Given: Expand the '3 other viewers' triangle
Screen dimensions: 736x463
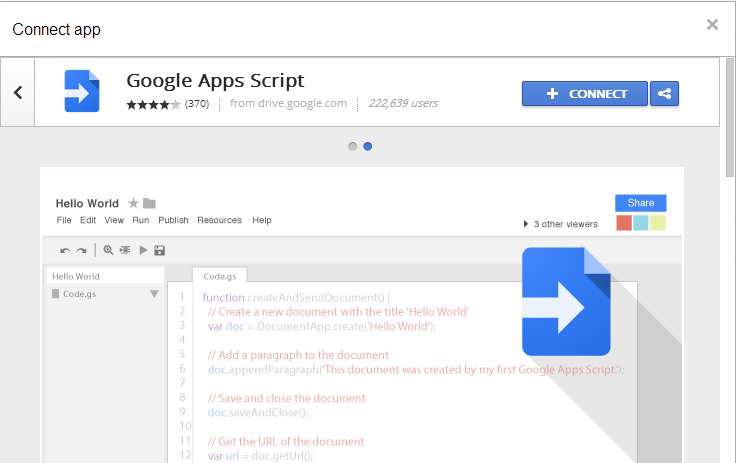Looking at the screenshot, I should (x=526, y=224).
